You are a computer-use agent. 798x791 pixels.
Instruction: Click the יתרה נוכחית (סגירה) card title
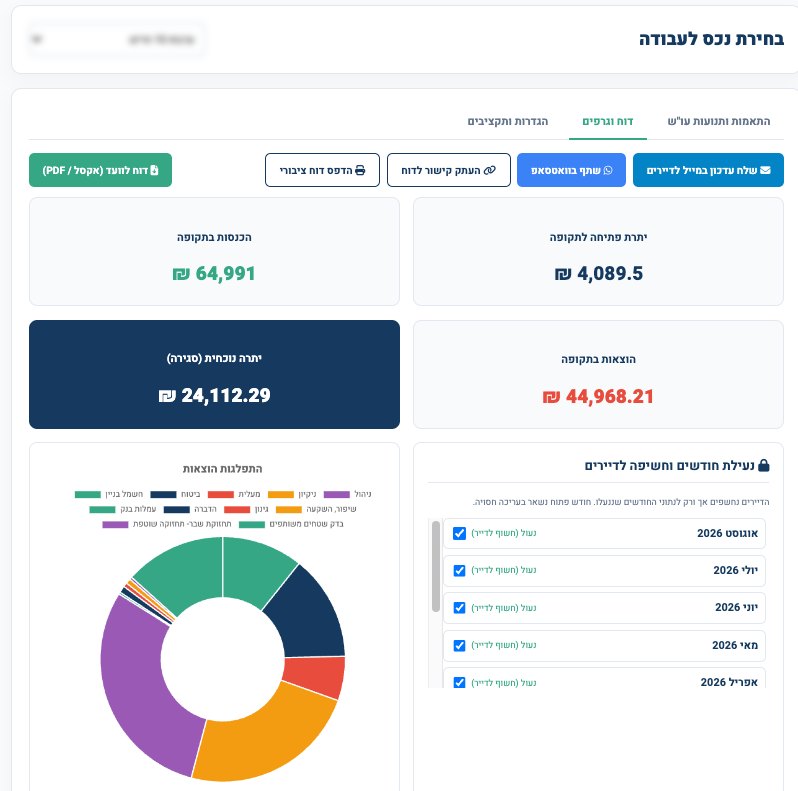[214, 358]
